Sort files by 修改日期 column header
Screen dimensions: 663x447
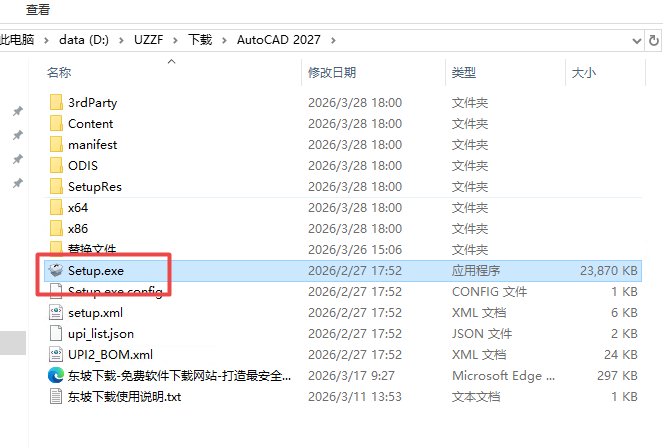(331, 73)
